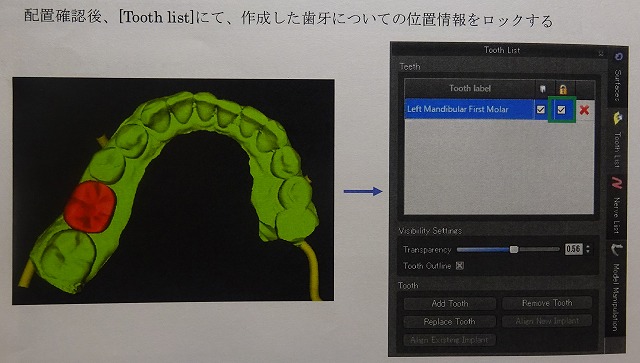Delete Left Mandibular First Molar with red X

(x=584, y=109)
